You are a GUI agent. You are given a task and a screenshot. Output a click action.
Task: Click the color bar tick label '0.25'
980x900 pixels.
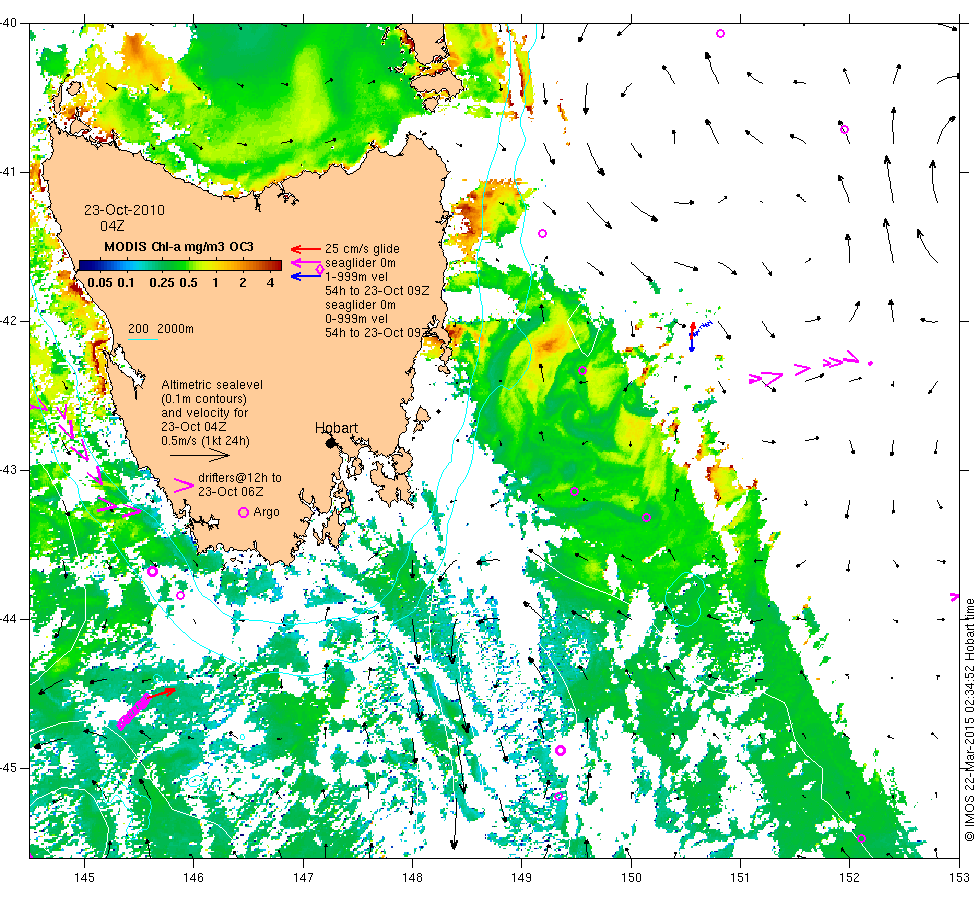(x=162, y=282)
